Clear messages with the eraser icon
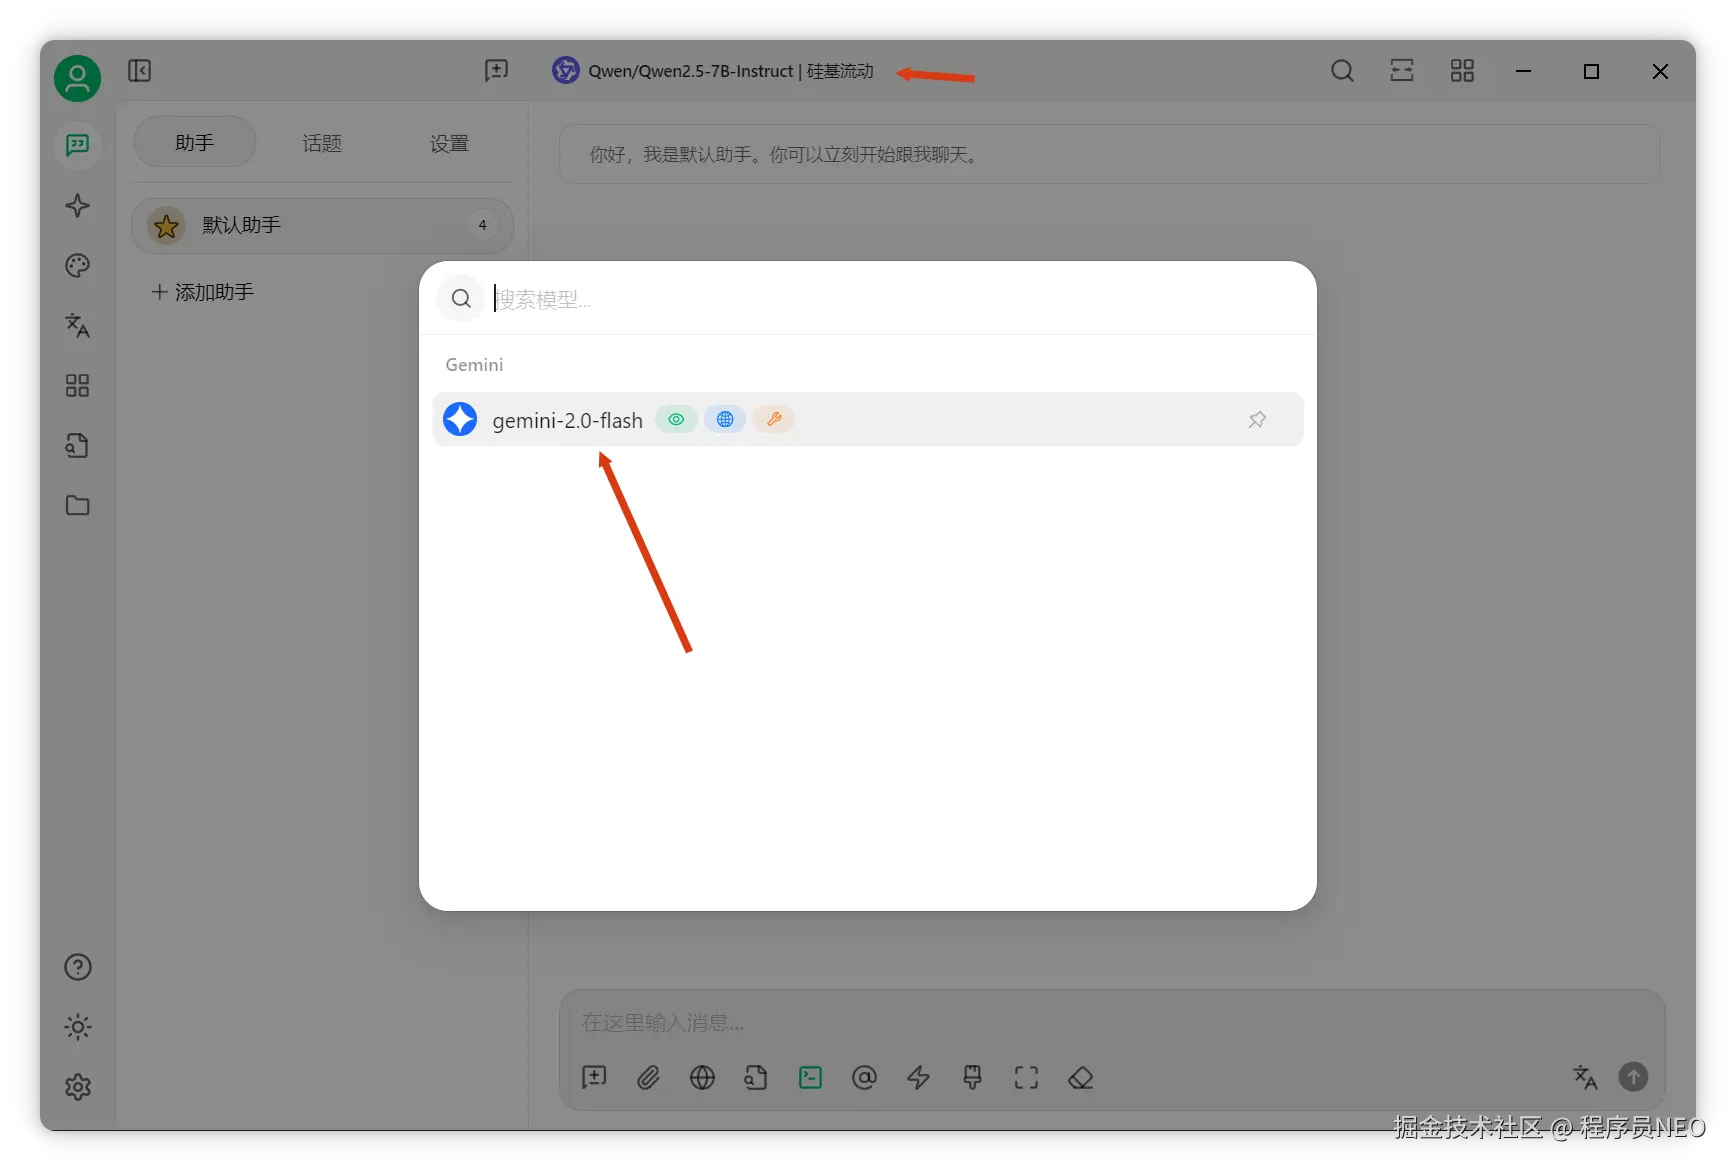The image size is (1736, 1171). 1080,1077
